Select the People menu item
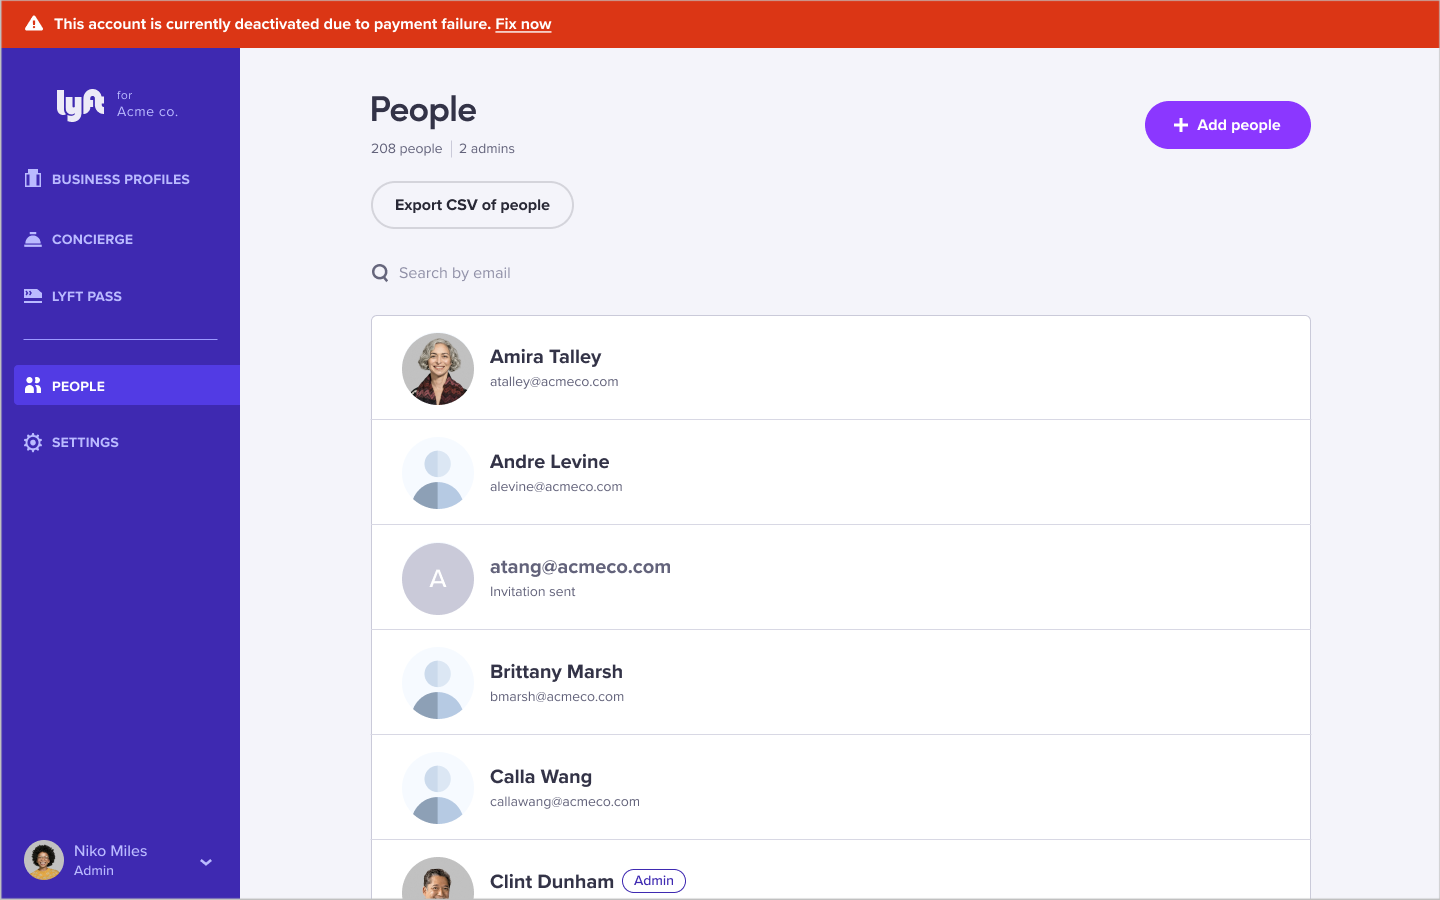The height and width of the screenshot is (900, 1440). (127, 385)
